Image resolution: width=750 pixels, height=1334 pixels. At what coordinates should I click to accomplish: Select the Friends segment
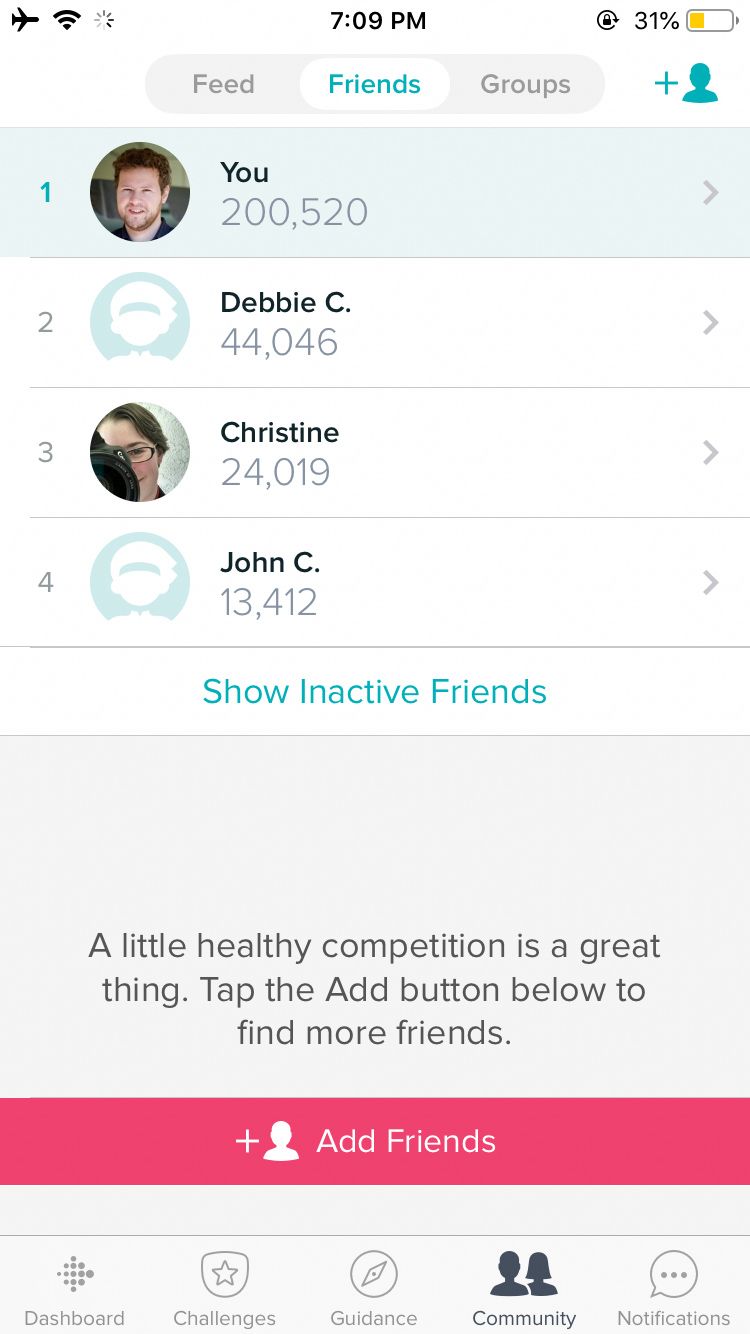click(374, 84)
